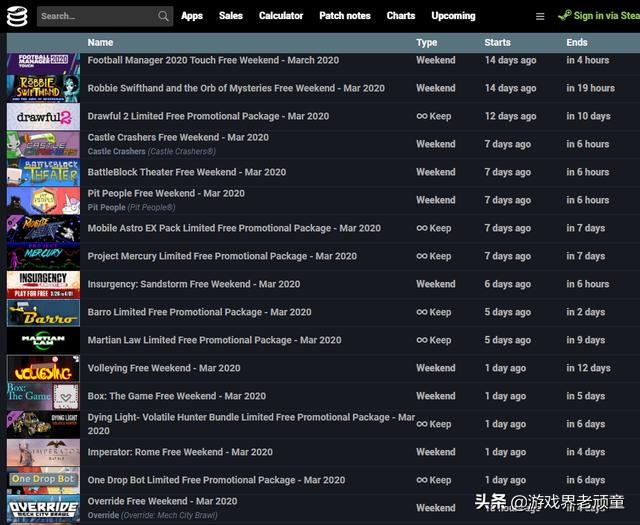
Task: Sort table by Ends column header
Action: (x=577, y=43)
